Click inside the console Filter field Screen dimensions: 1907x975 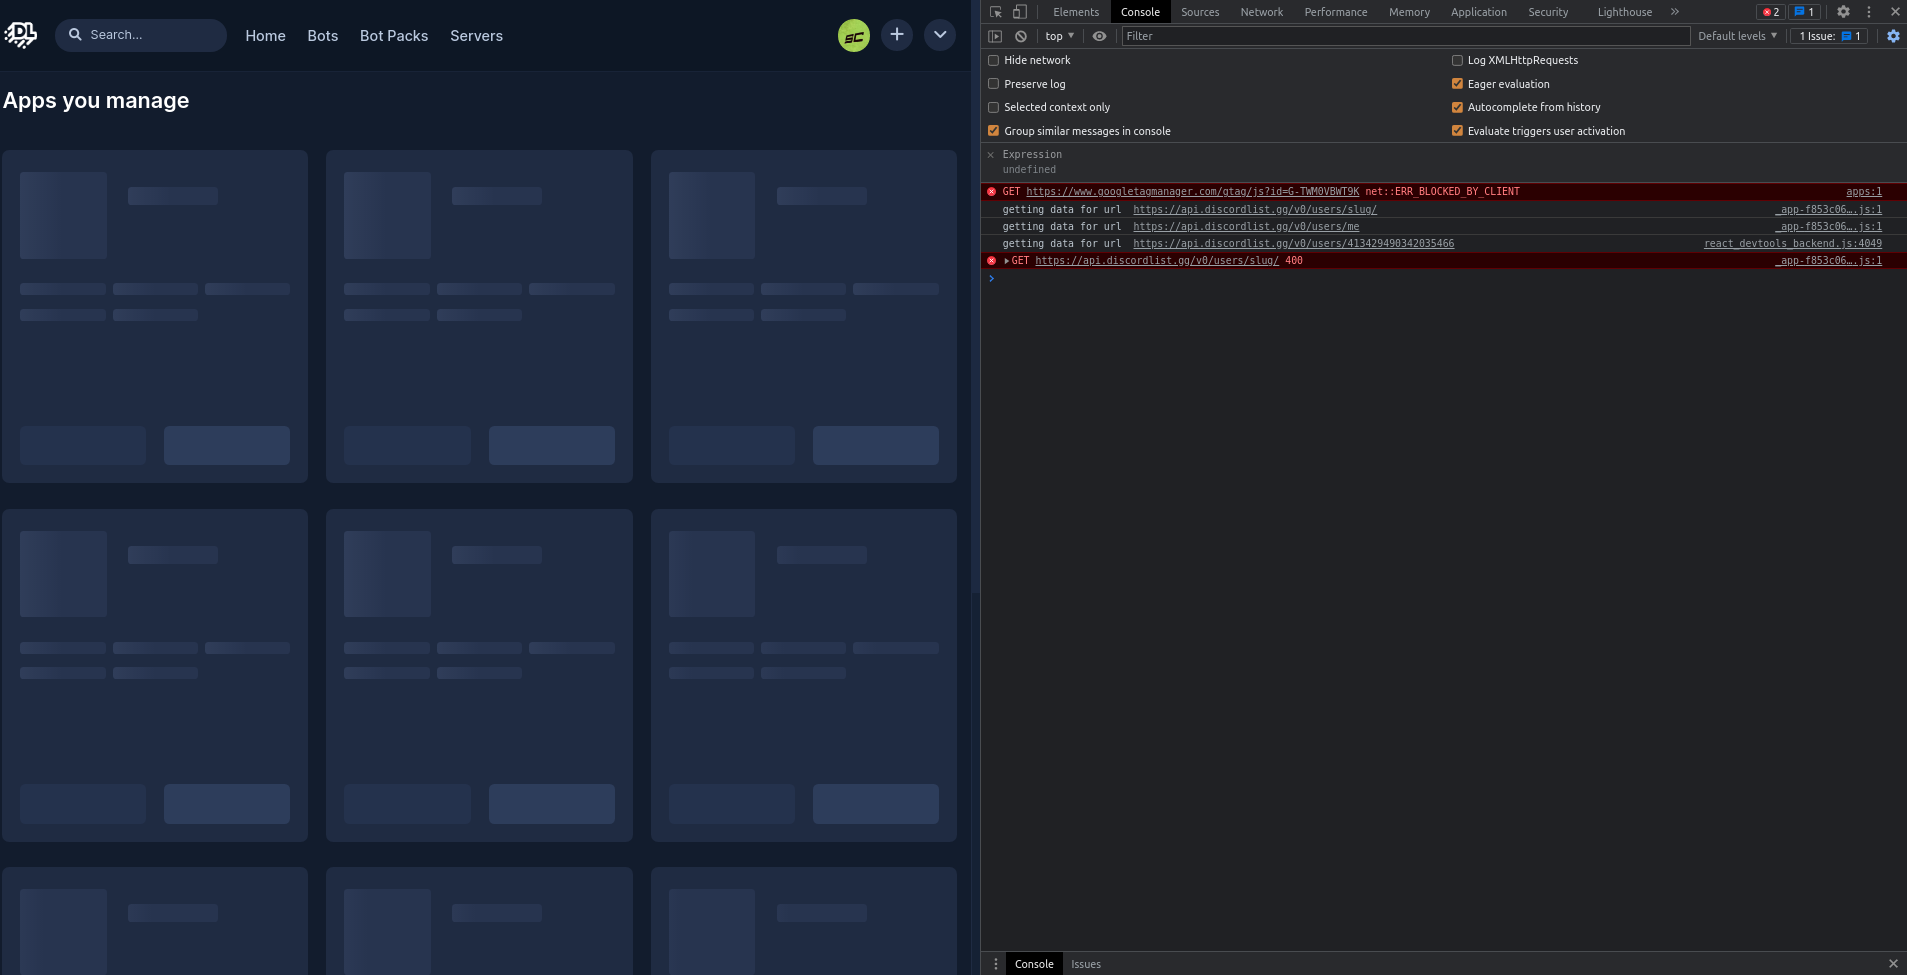click(x=1300, y=35)
